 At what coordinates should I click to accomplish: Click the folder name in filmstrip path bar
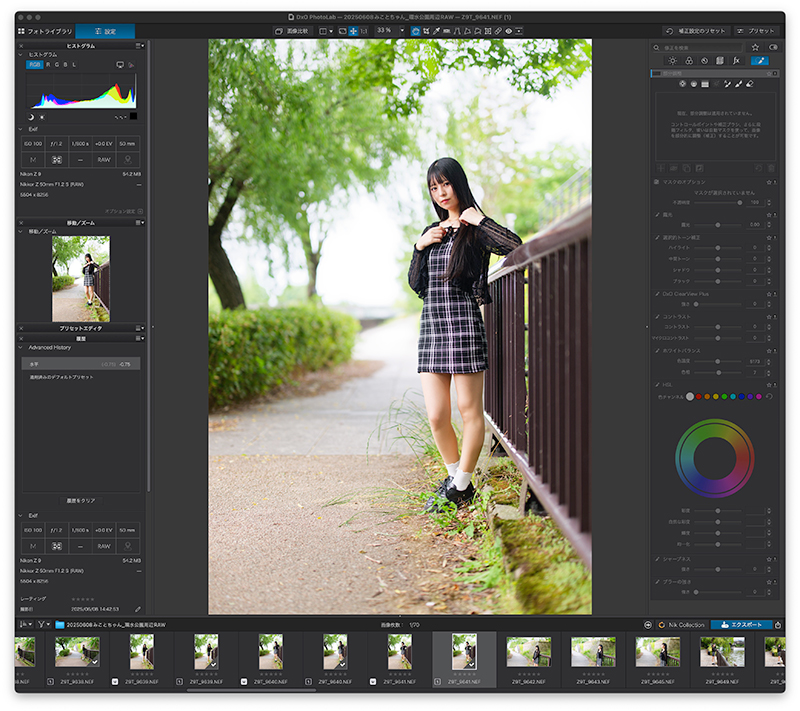pyautogui.click(x=116, y=625)
